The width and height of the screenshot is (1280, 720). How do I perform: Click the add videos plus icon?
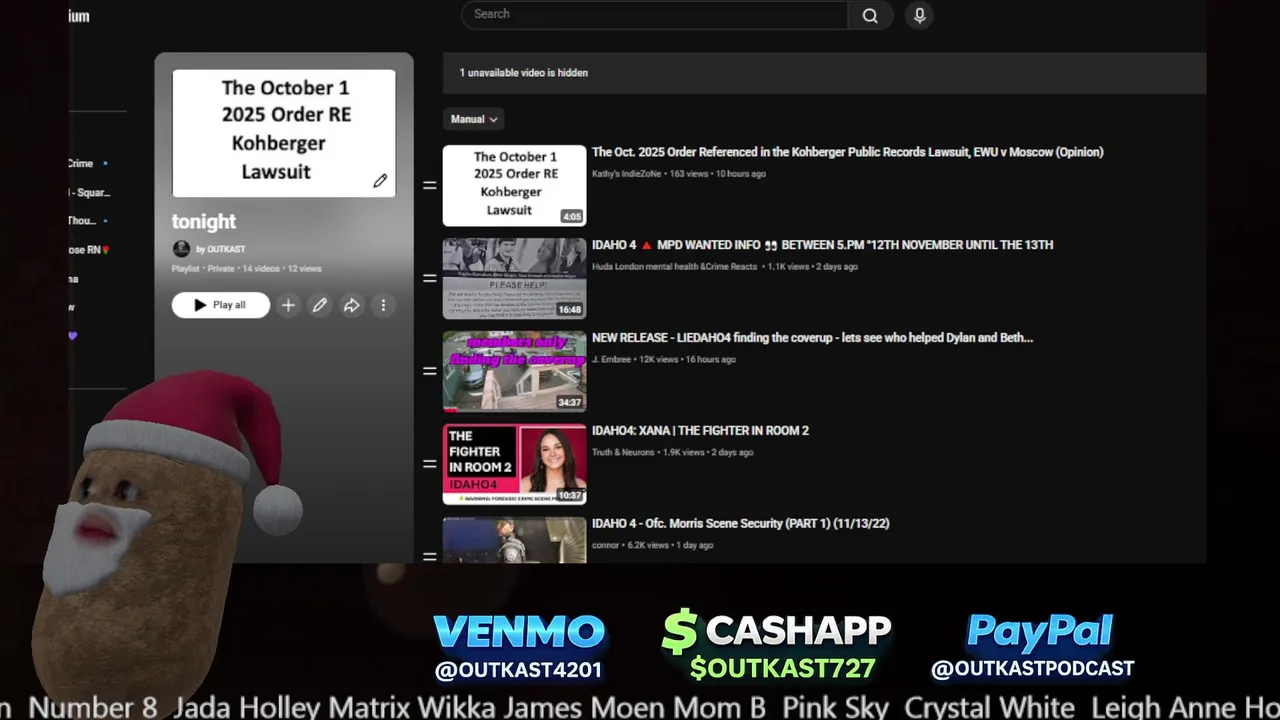[288, 305]
